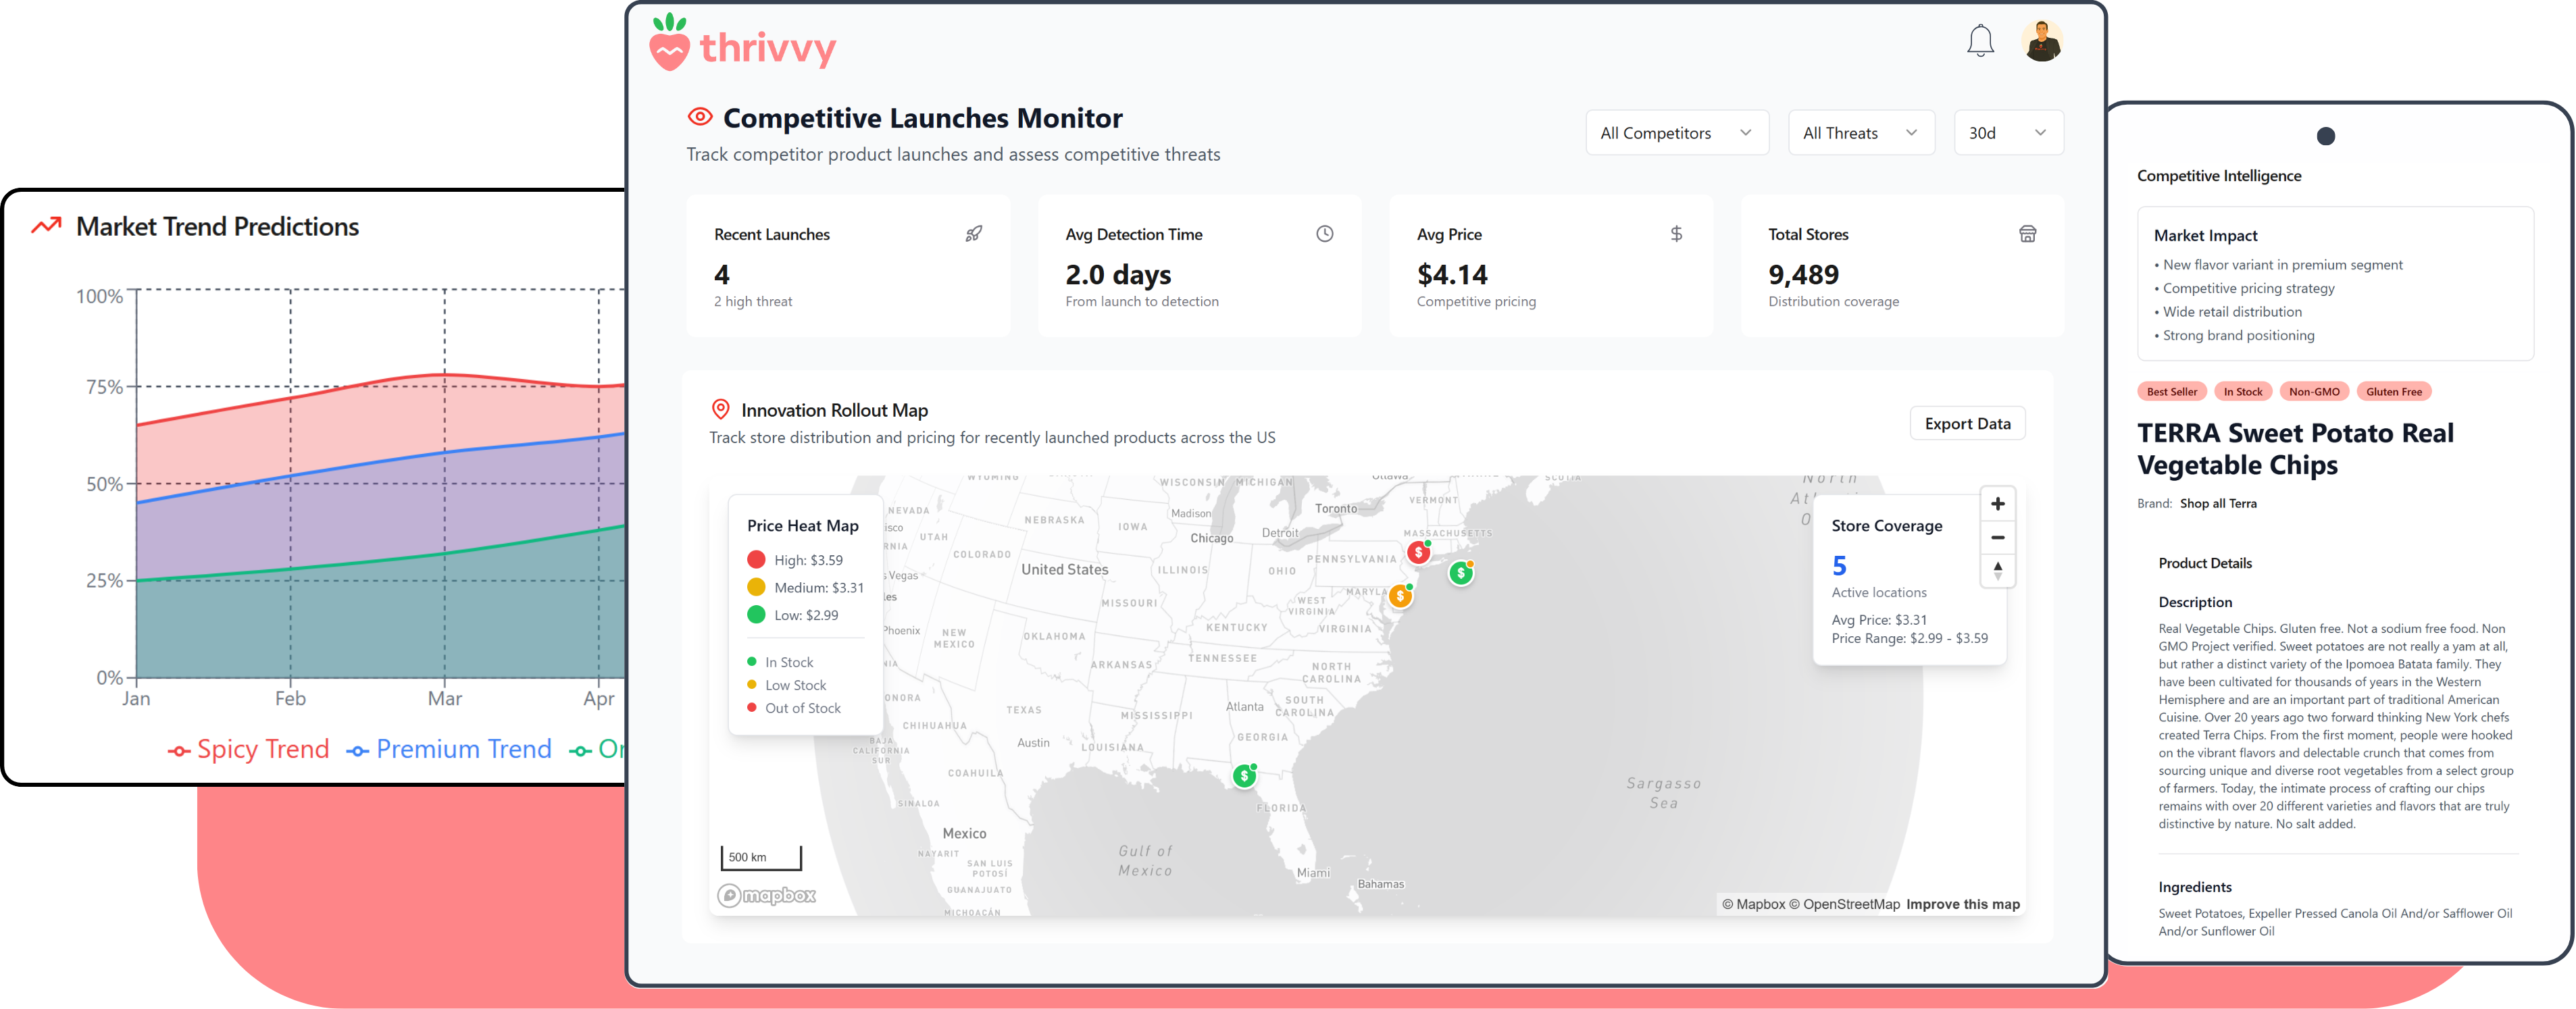Click the Competitive Intelligence panel header
The width and height of the screenshot is (2576, 1009).
(x=2218, y=176)
